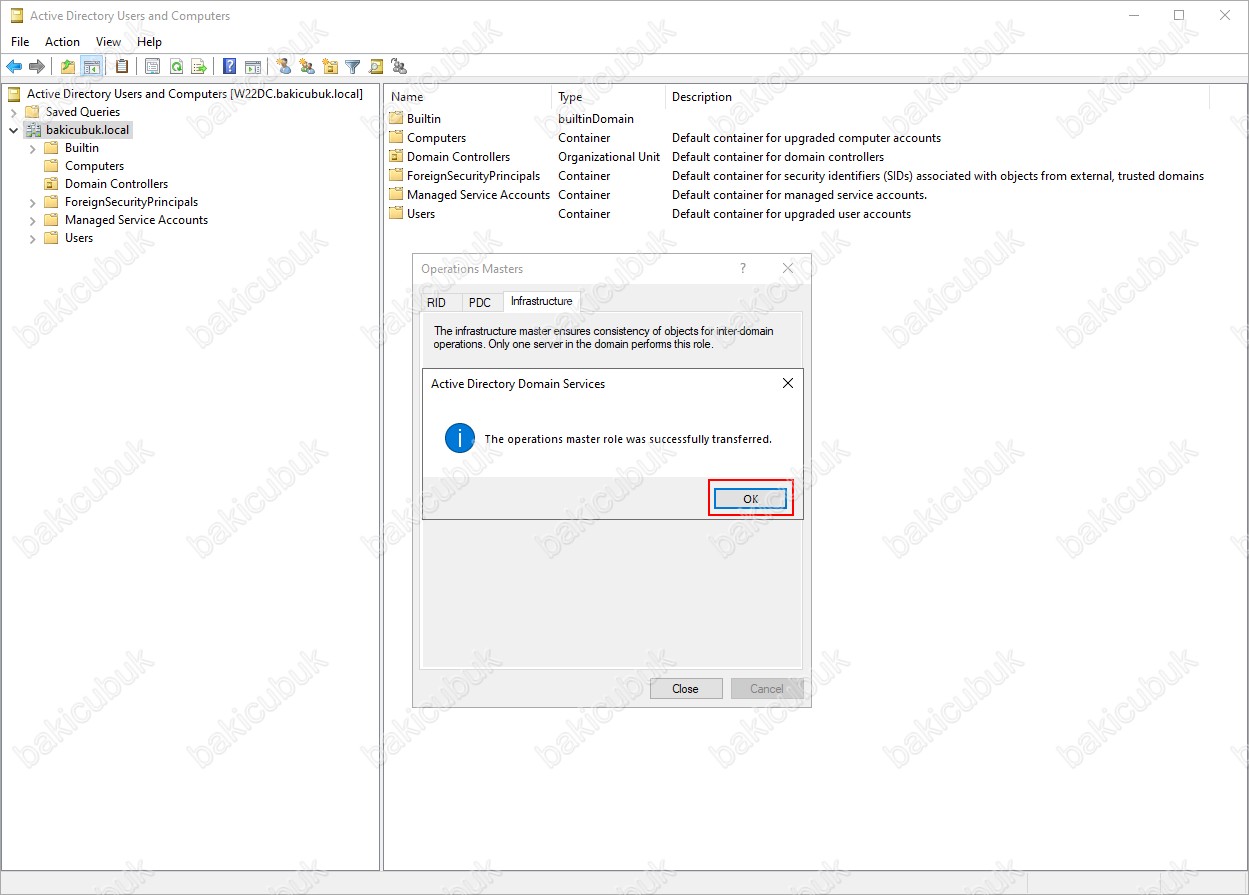Click the Back arrow toolbar icon
This screenshot has height=895, width=1249.
14,67
